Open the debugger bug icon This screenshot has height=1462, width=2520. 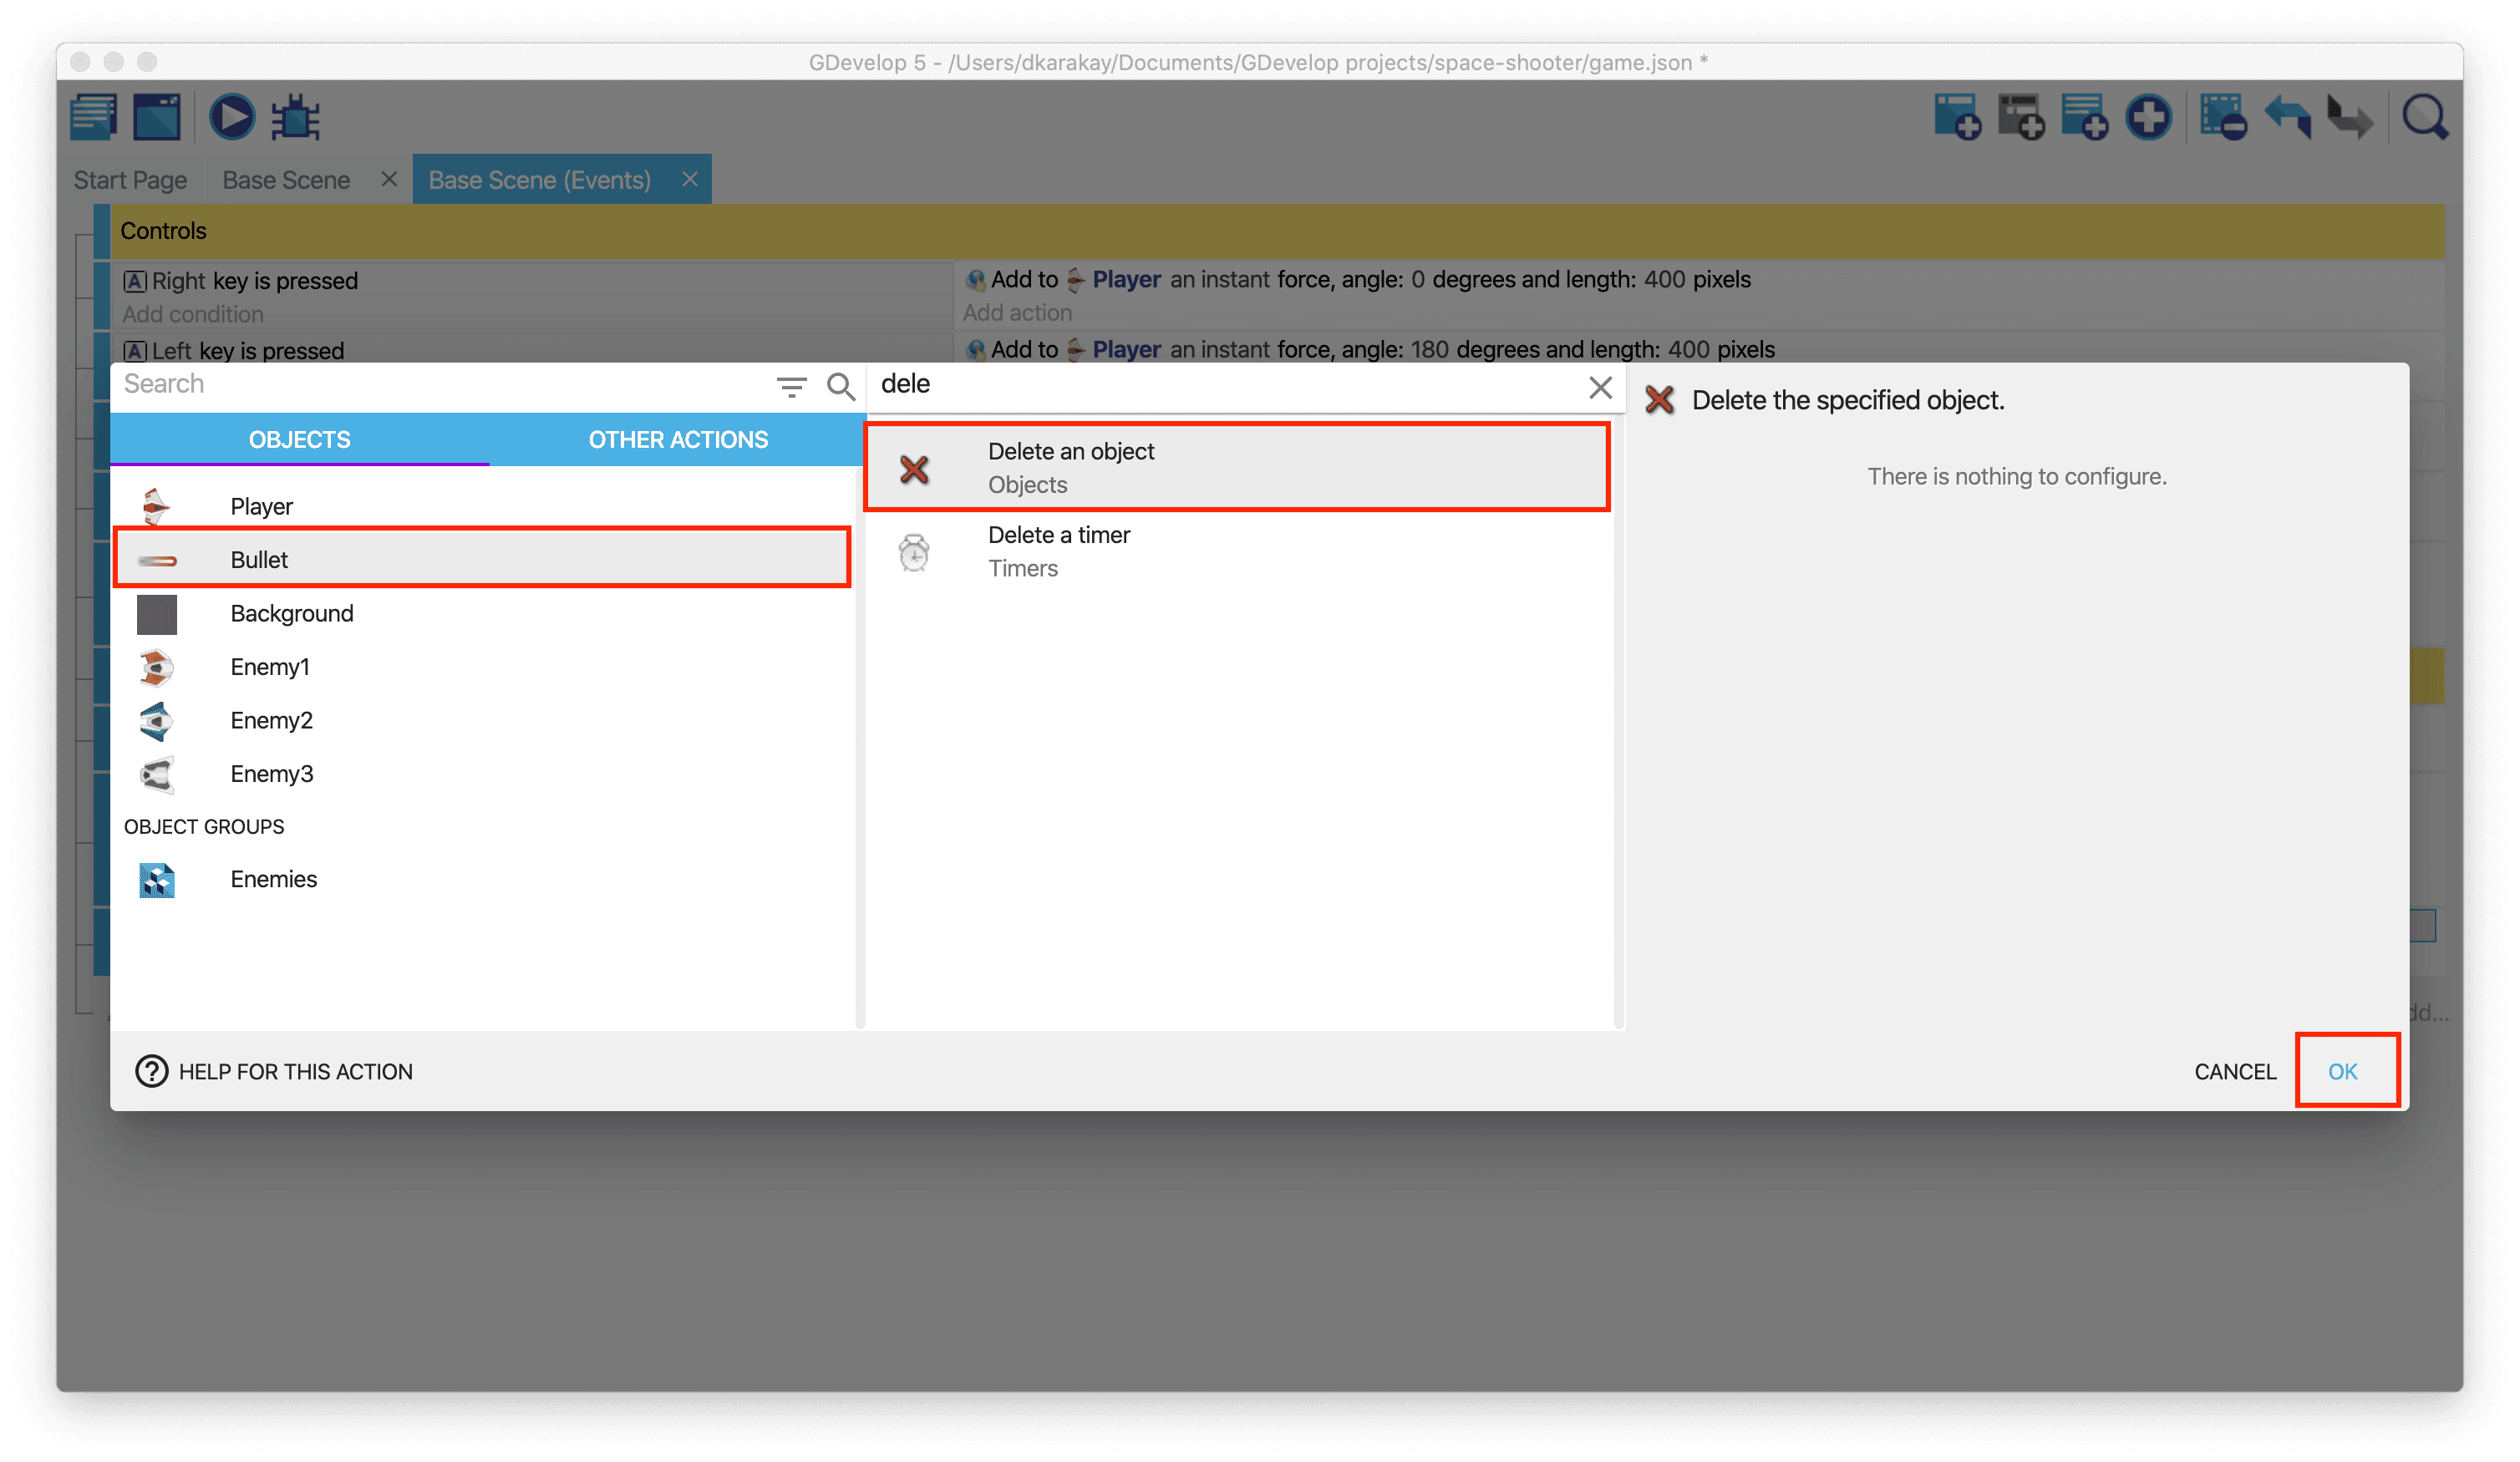(296, 117)
